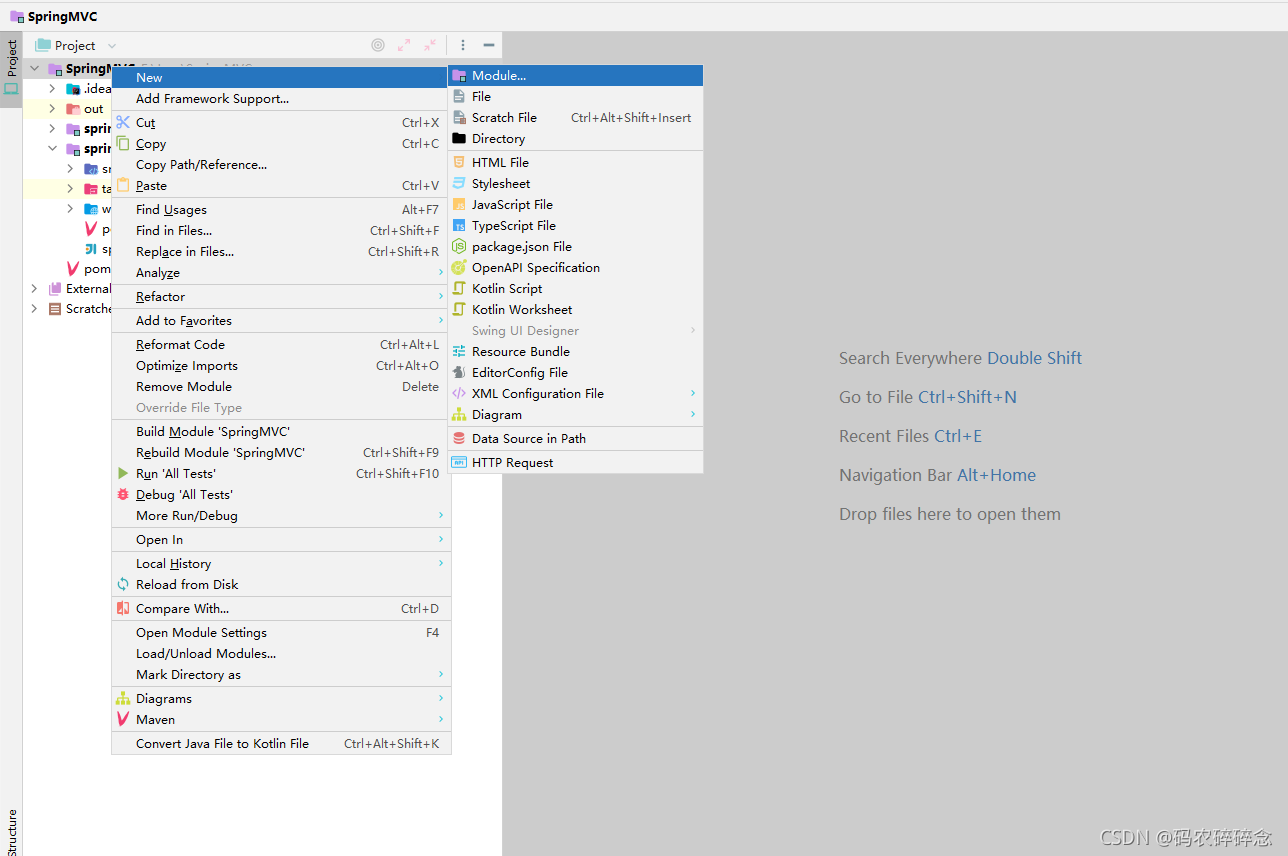Choose Optimize Imports
Viewport: 1288px width, 856px height.
(281, 365)
